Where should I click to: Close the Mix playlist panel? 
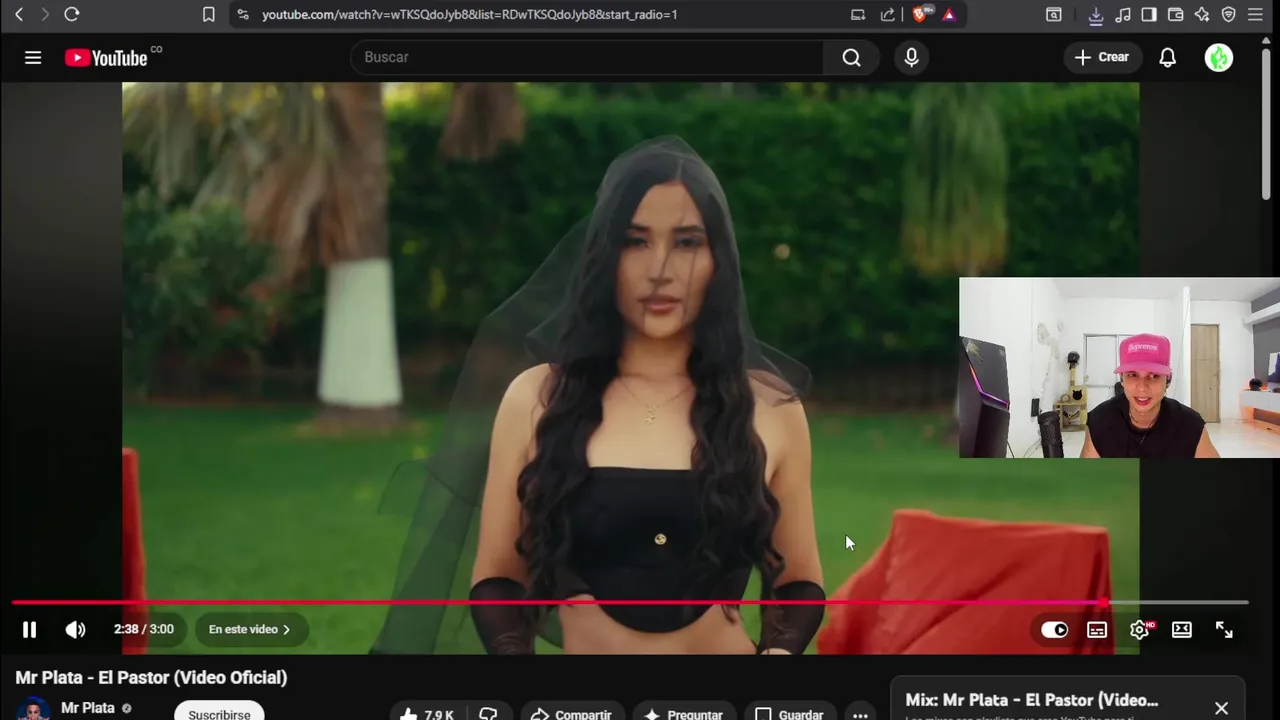point(1221,708)
